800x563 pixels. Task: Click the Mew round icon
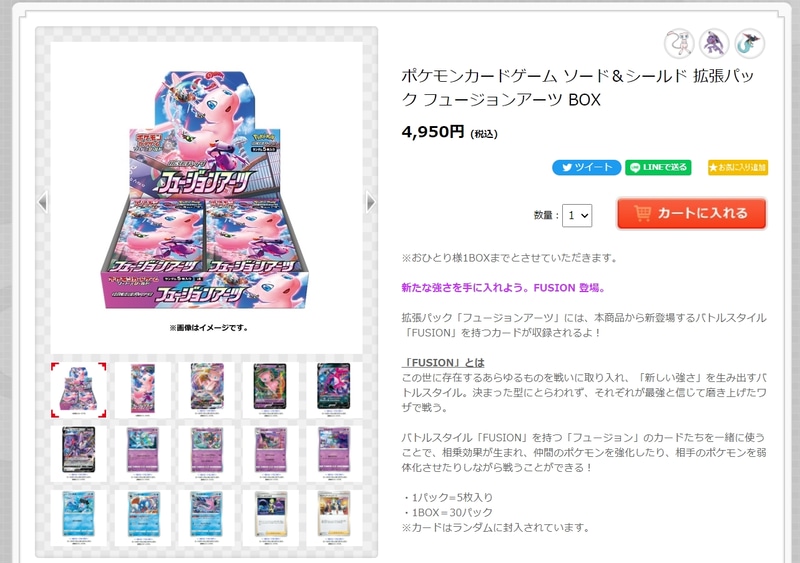[679, 43]
